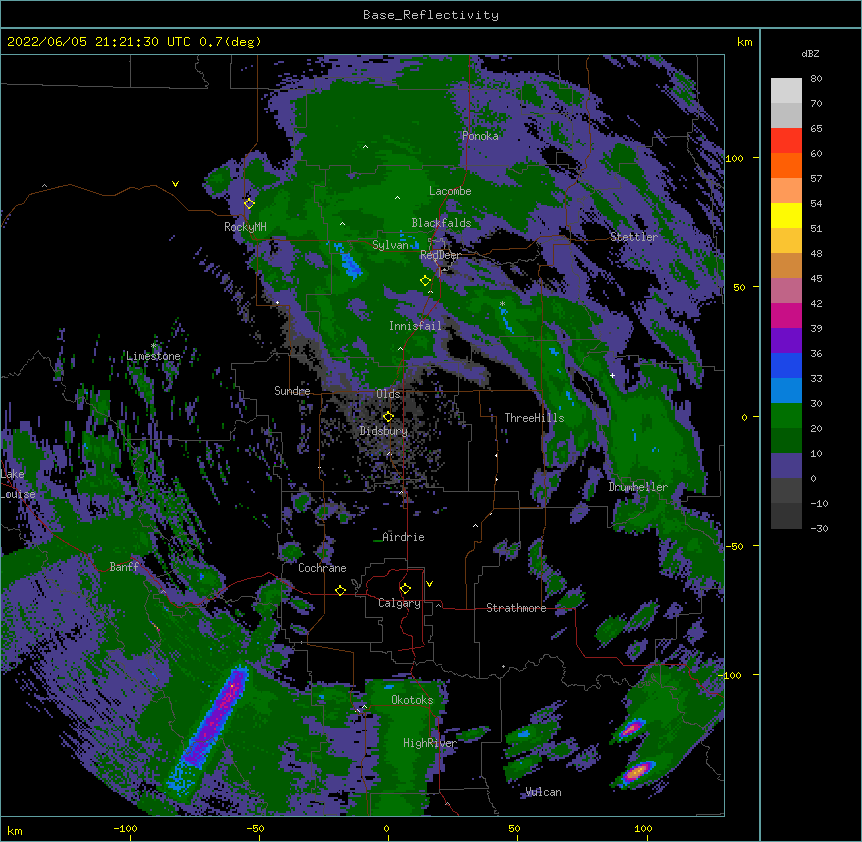Viewport: 862px width, 842px height.
Task: Click the Stettler city label
Action: pyautogui.click(x=634, y=237)
